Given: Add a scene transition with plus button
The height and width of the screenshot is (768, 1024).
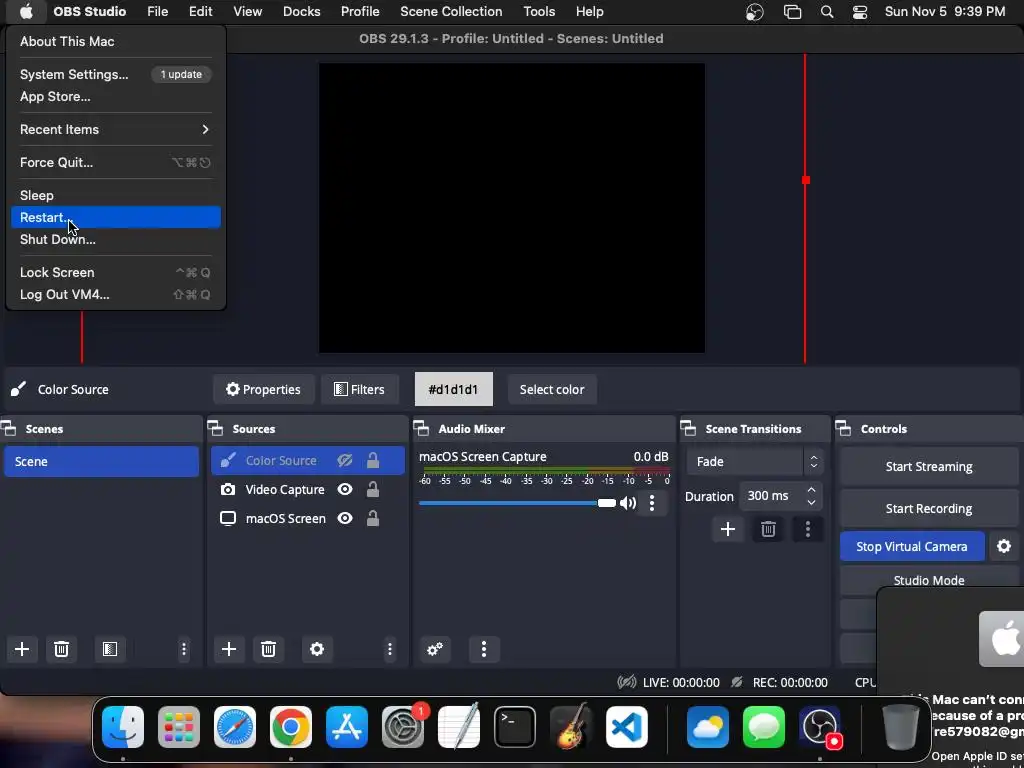Looking at the screenshot, I should pyautogui.click(x=728, y=529).
